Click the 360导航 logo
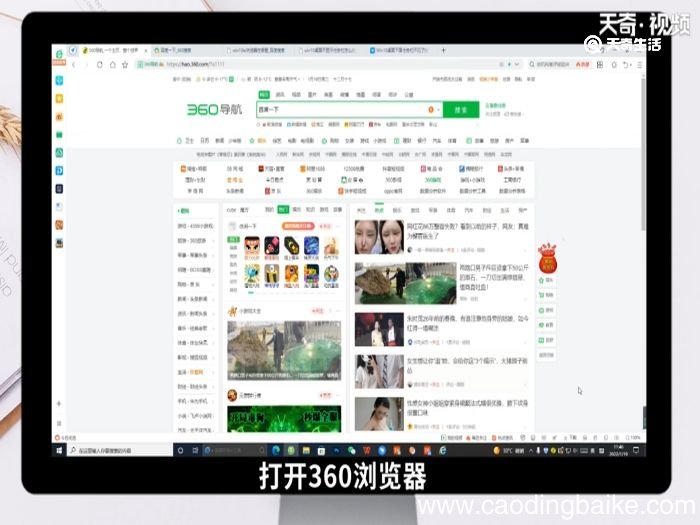Image resolution: width=700 pixels, height=525 pixels. pos(214,109)
